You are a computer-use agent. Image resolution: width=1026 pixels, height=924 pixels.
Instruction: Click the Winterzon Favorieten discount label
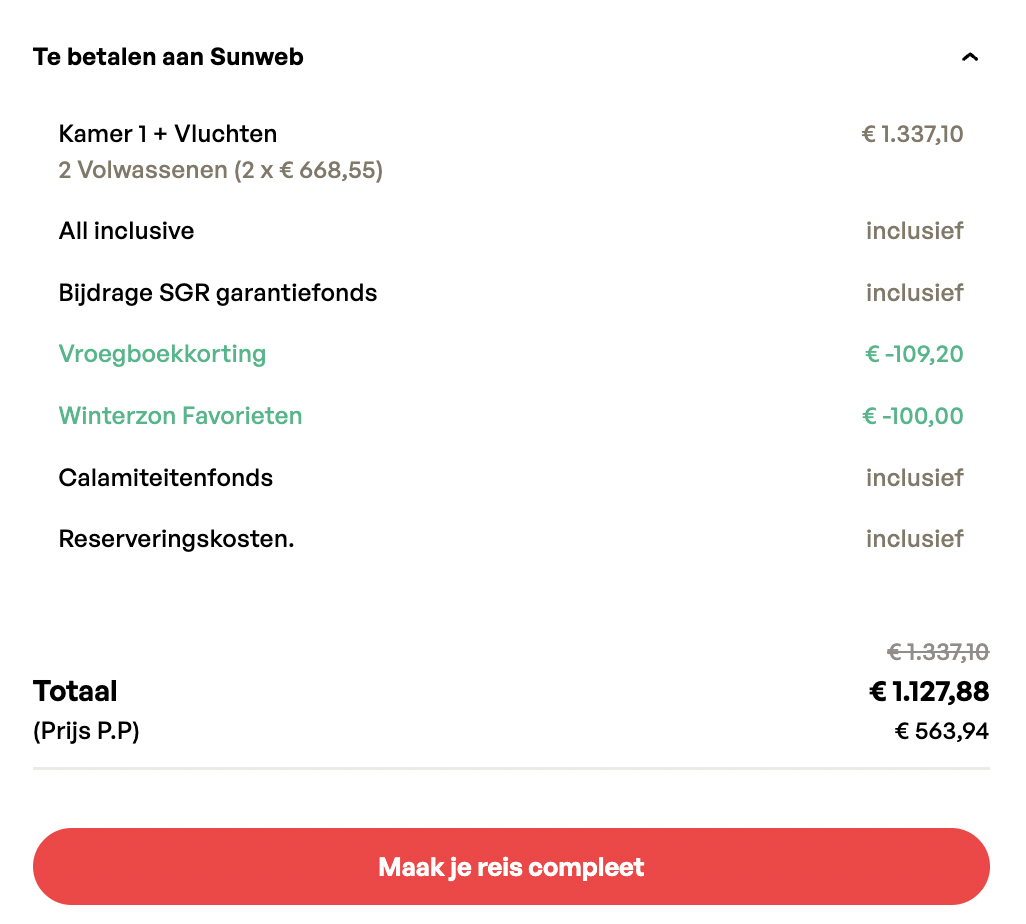point(180,416)
